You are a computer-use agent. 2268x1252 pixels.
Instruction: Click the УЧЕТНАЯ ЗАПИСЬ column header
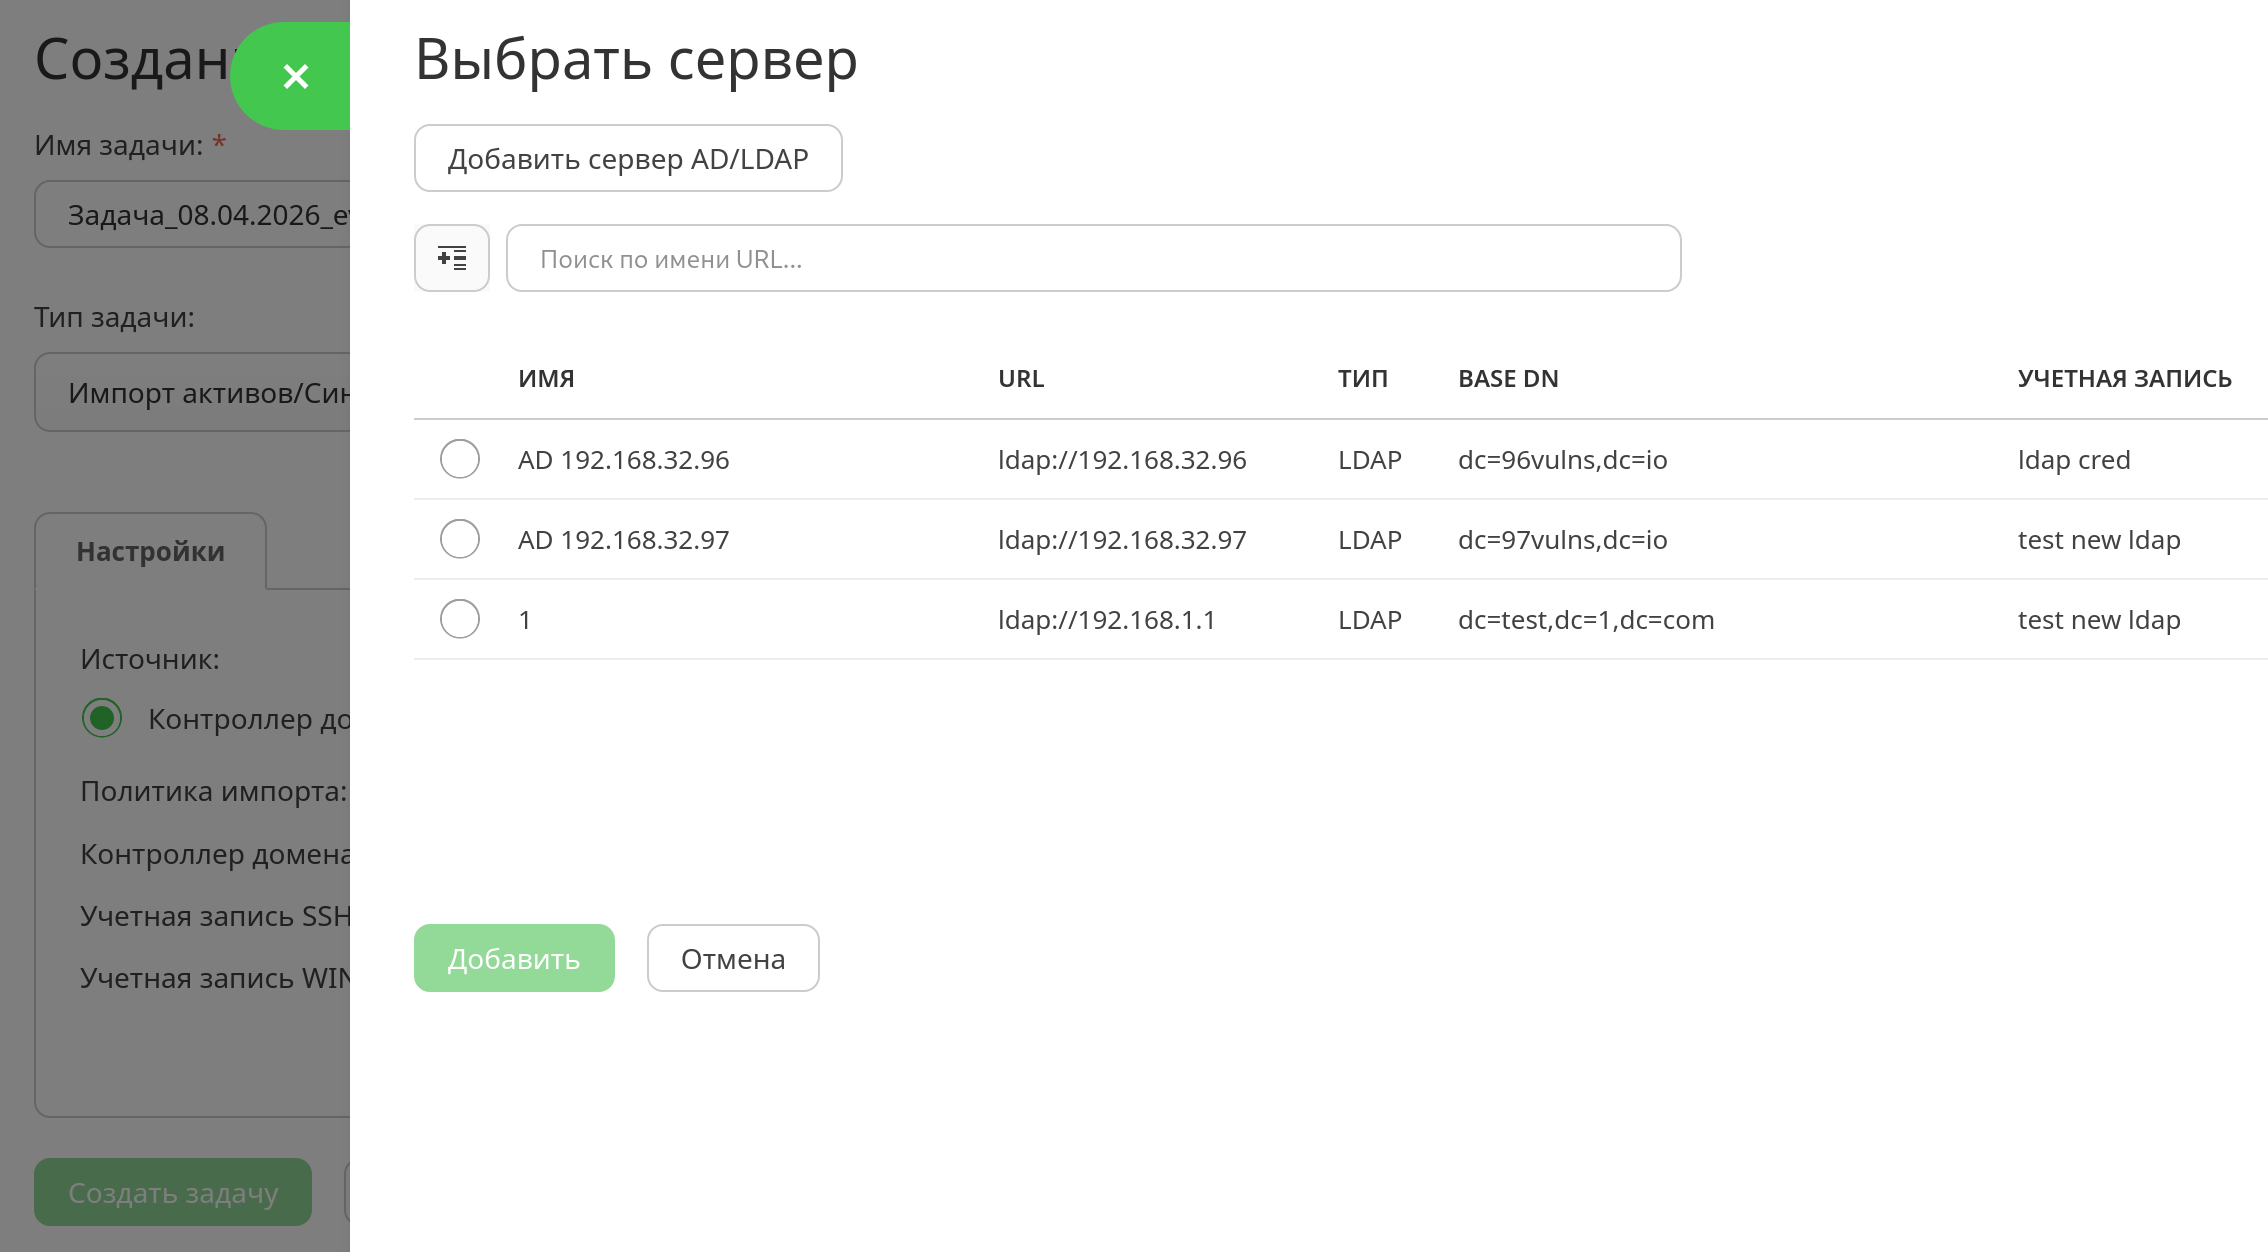pos(2124,379)
